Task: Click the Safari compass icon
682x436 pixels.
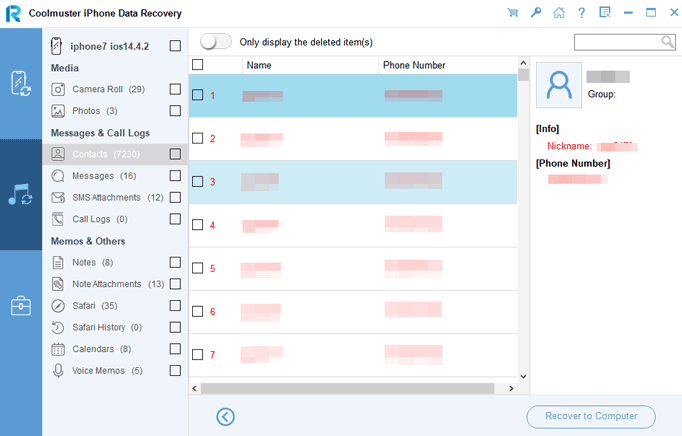Action: (x=58, y=306)
